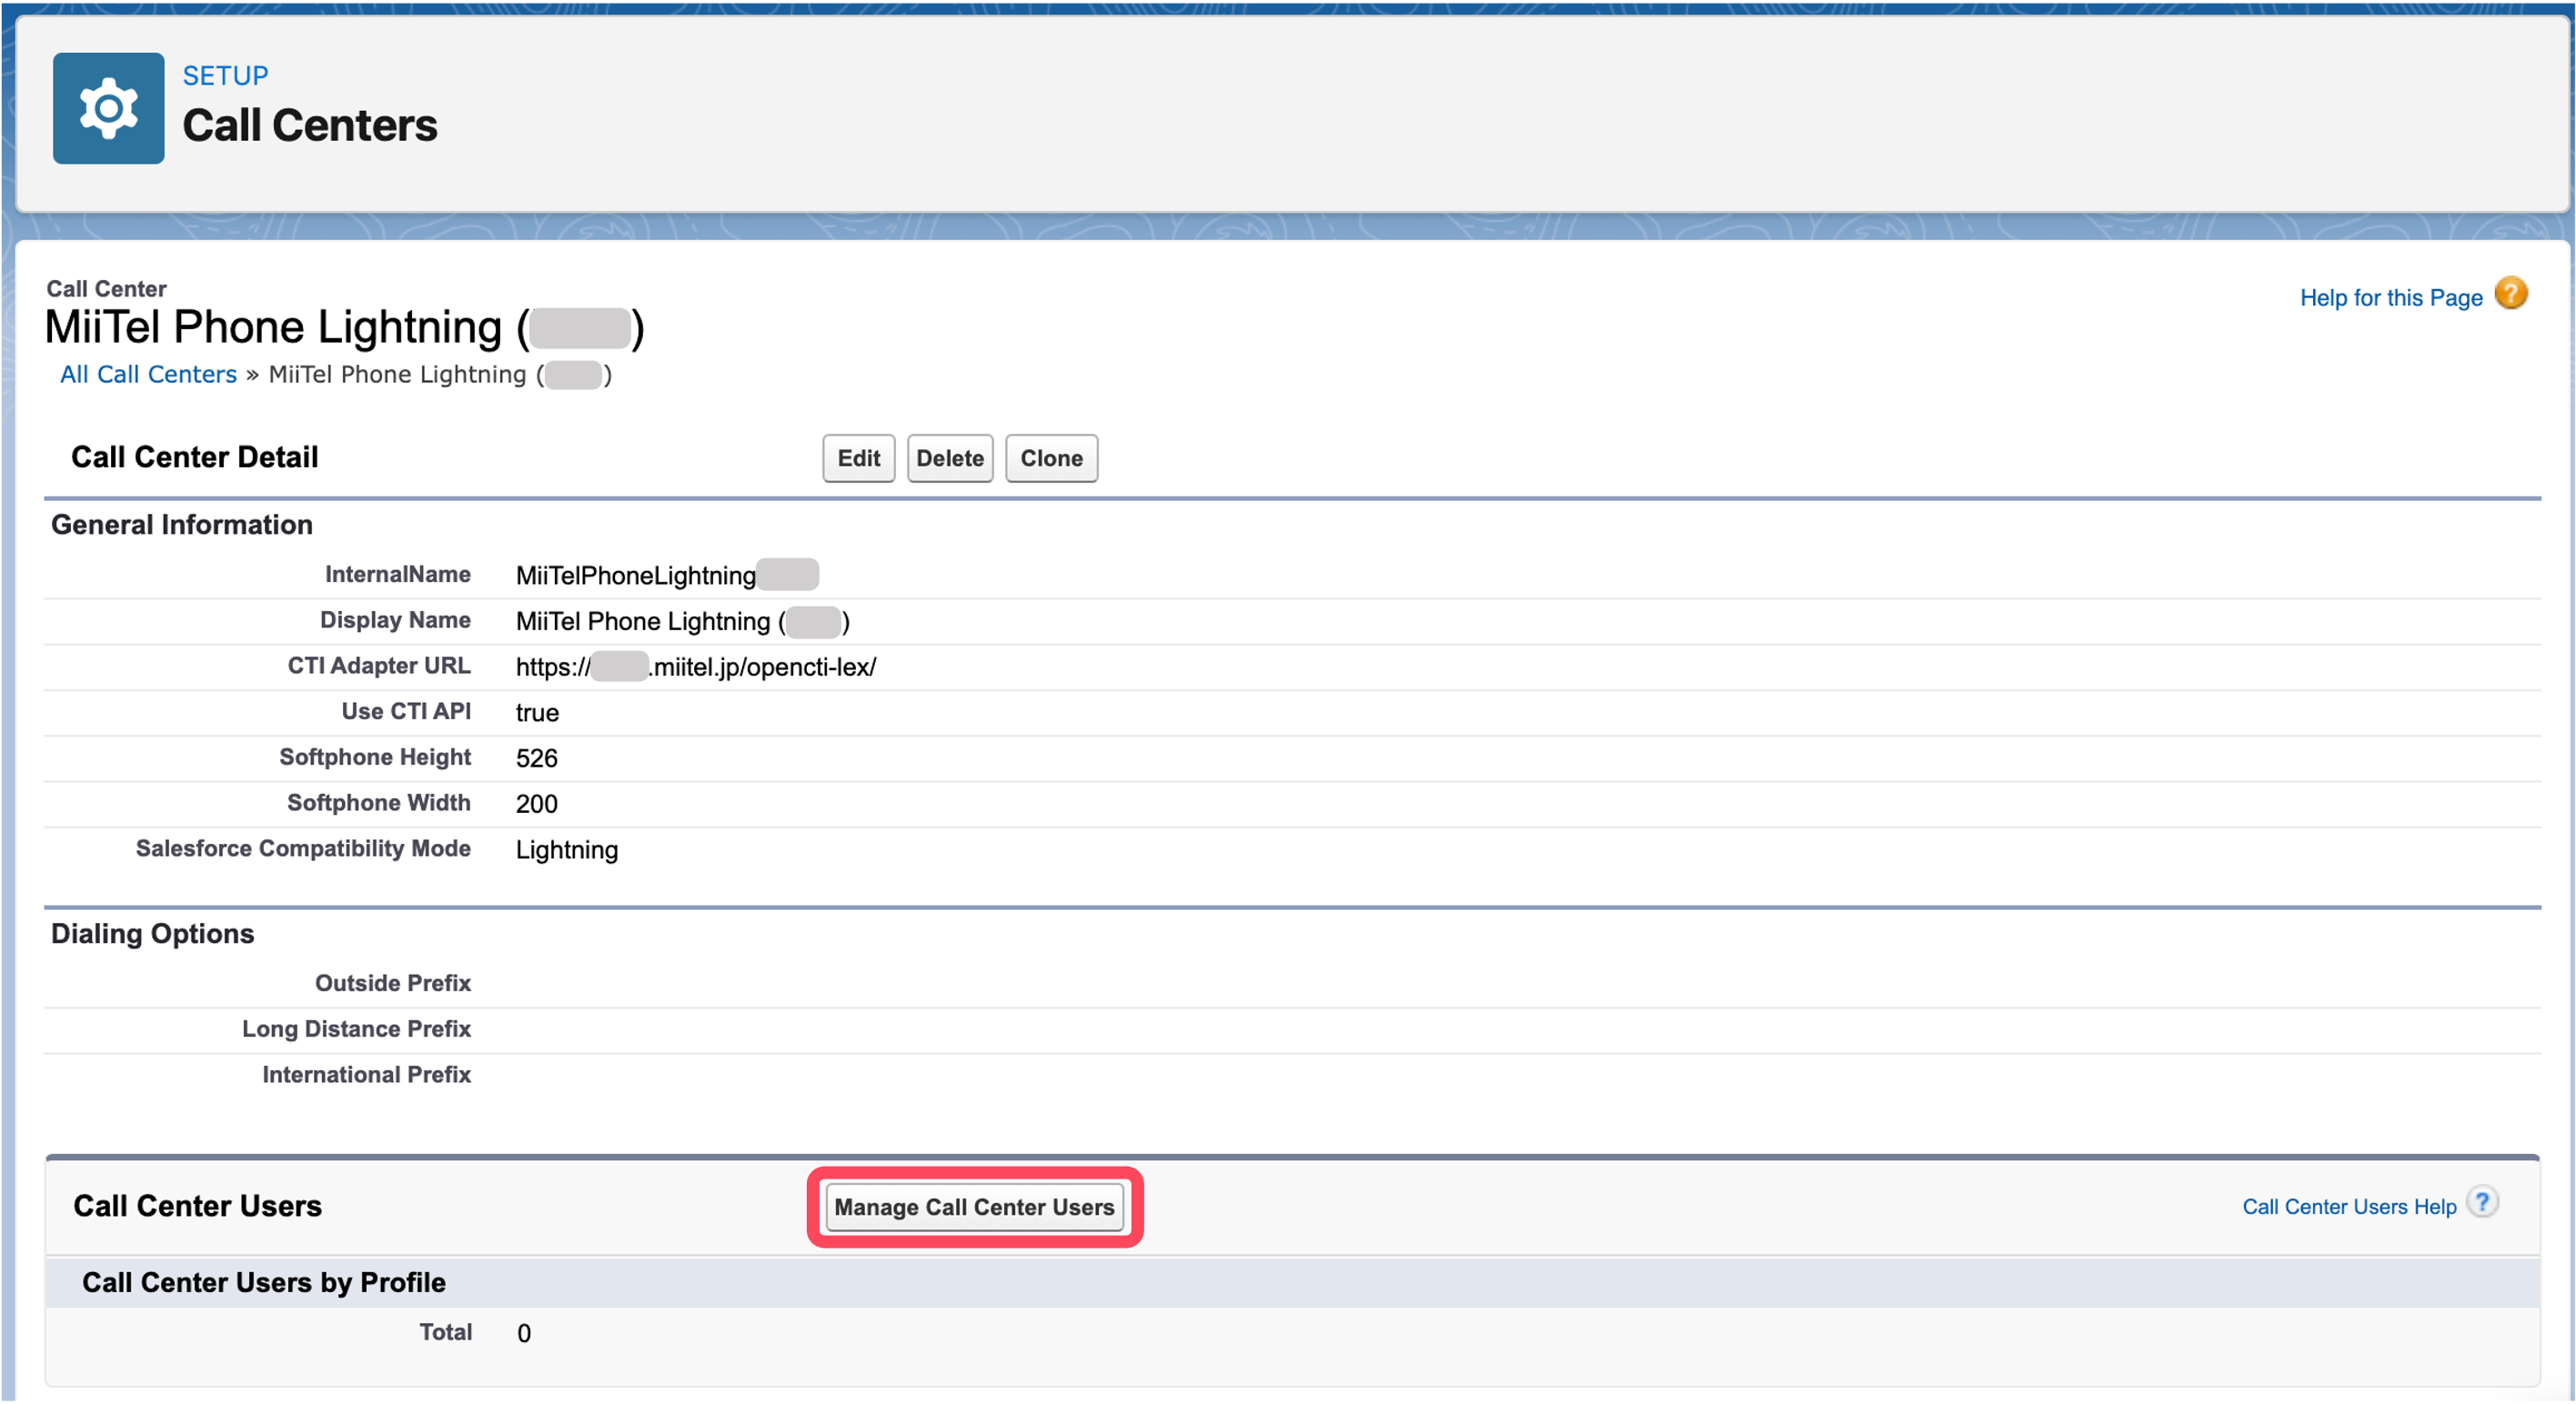Select the Call Centers page title
Image resolution: width=2576 pixels, height=1404 pixels.
point(310,126)
